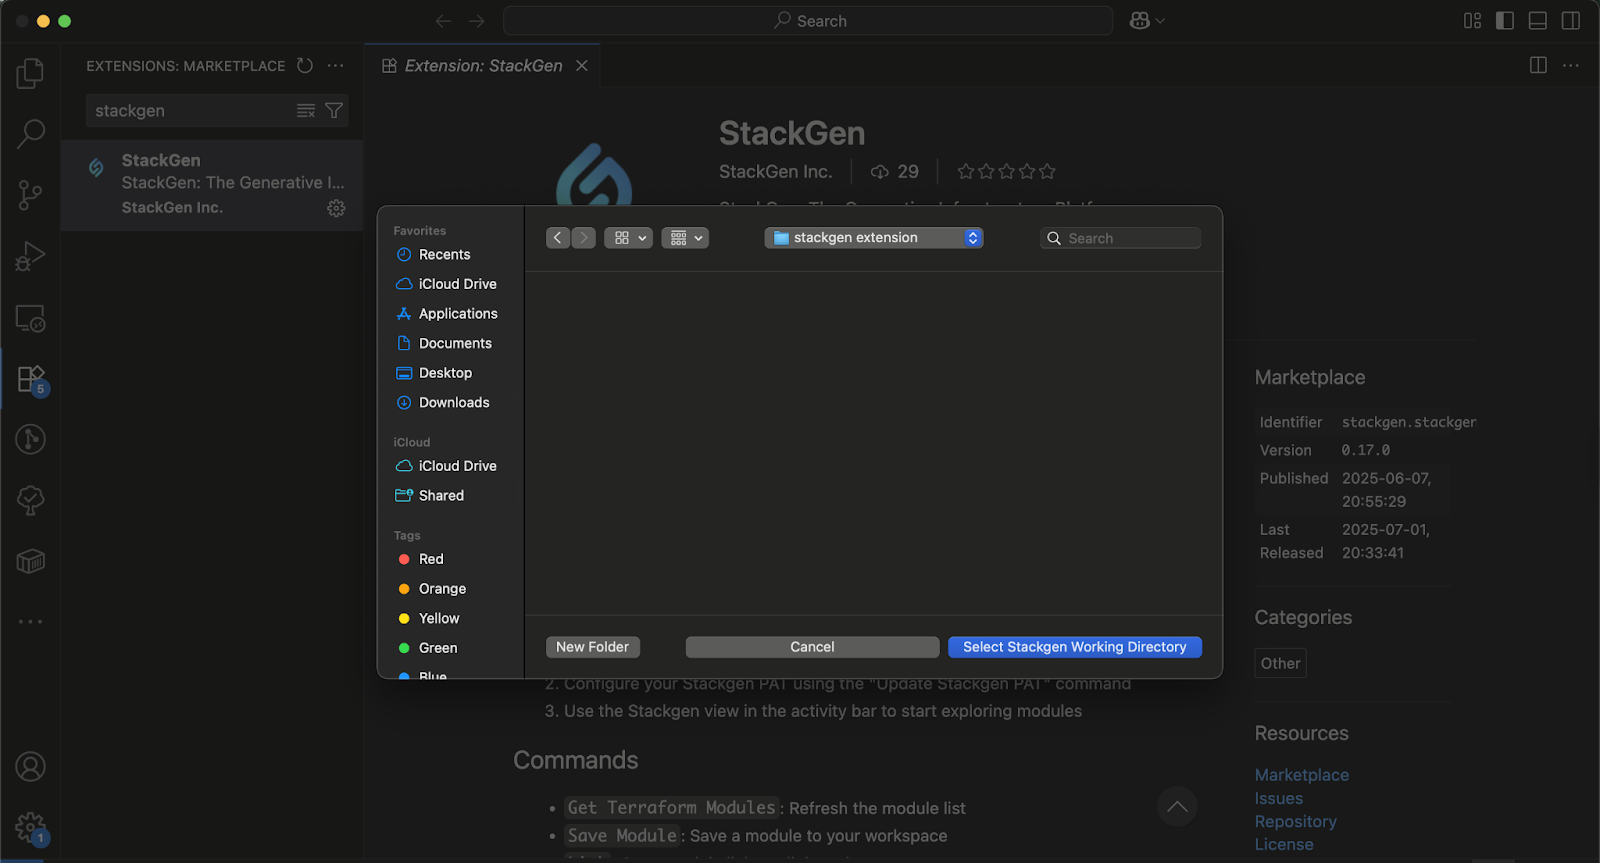Viewport: 1600px width, 863px height.
Task: Select the Red tag
Action: (x=420, y=559)
